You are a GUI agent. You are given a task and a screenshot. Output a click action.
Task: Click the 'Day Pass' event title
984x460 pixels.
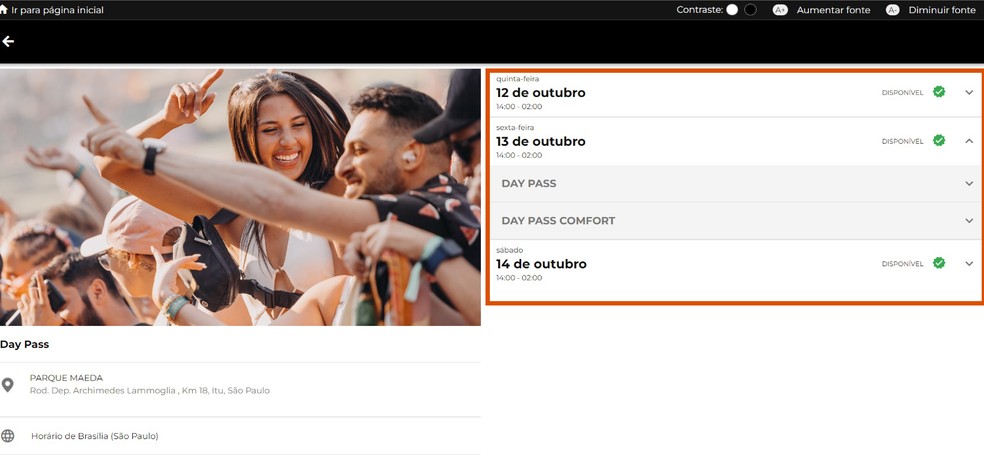click(x=24, y=345)
